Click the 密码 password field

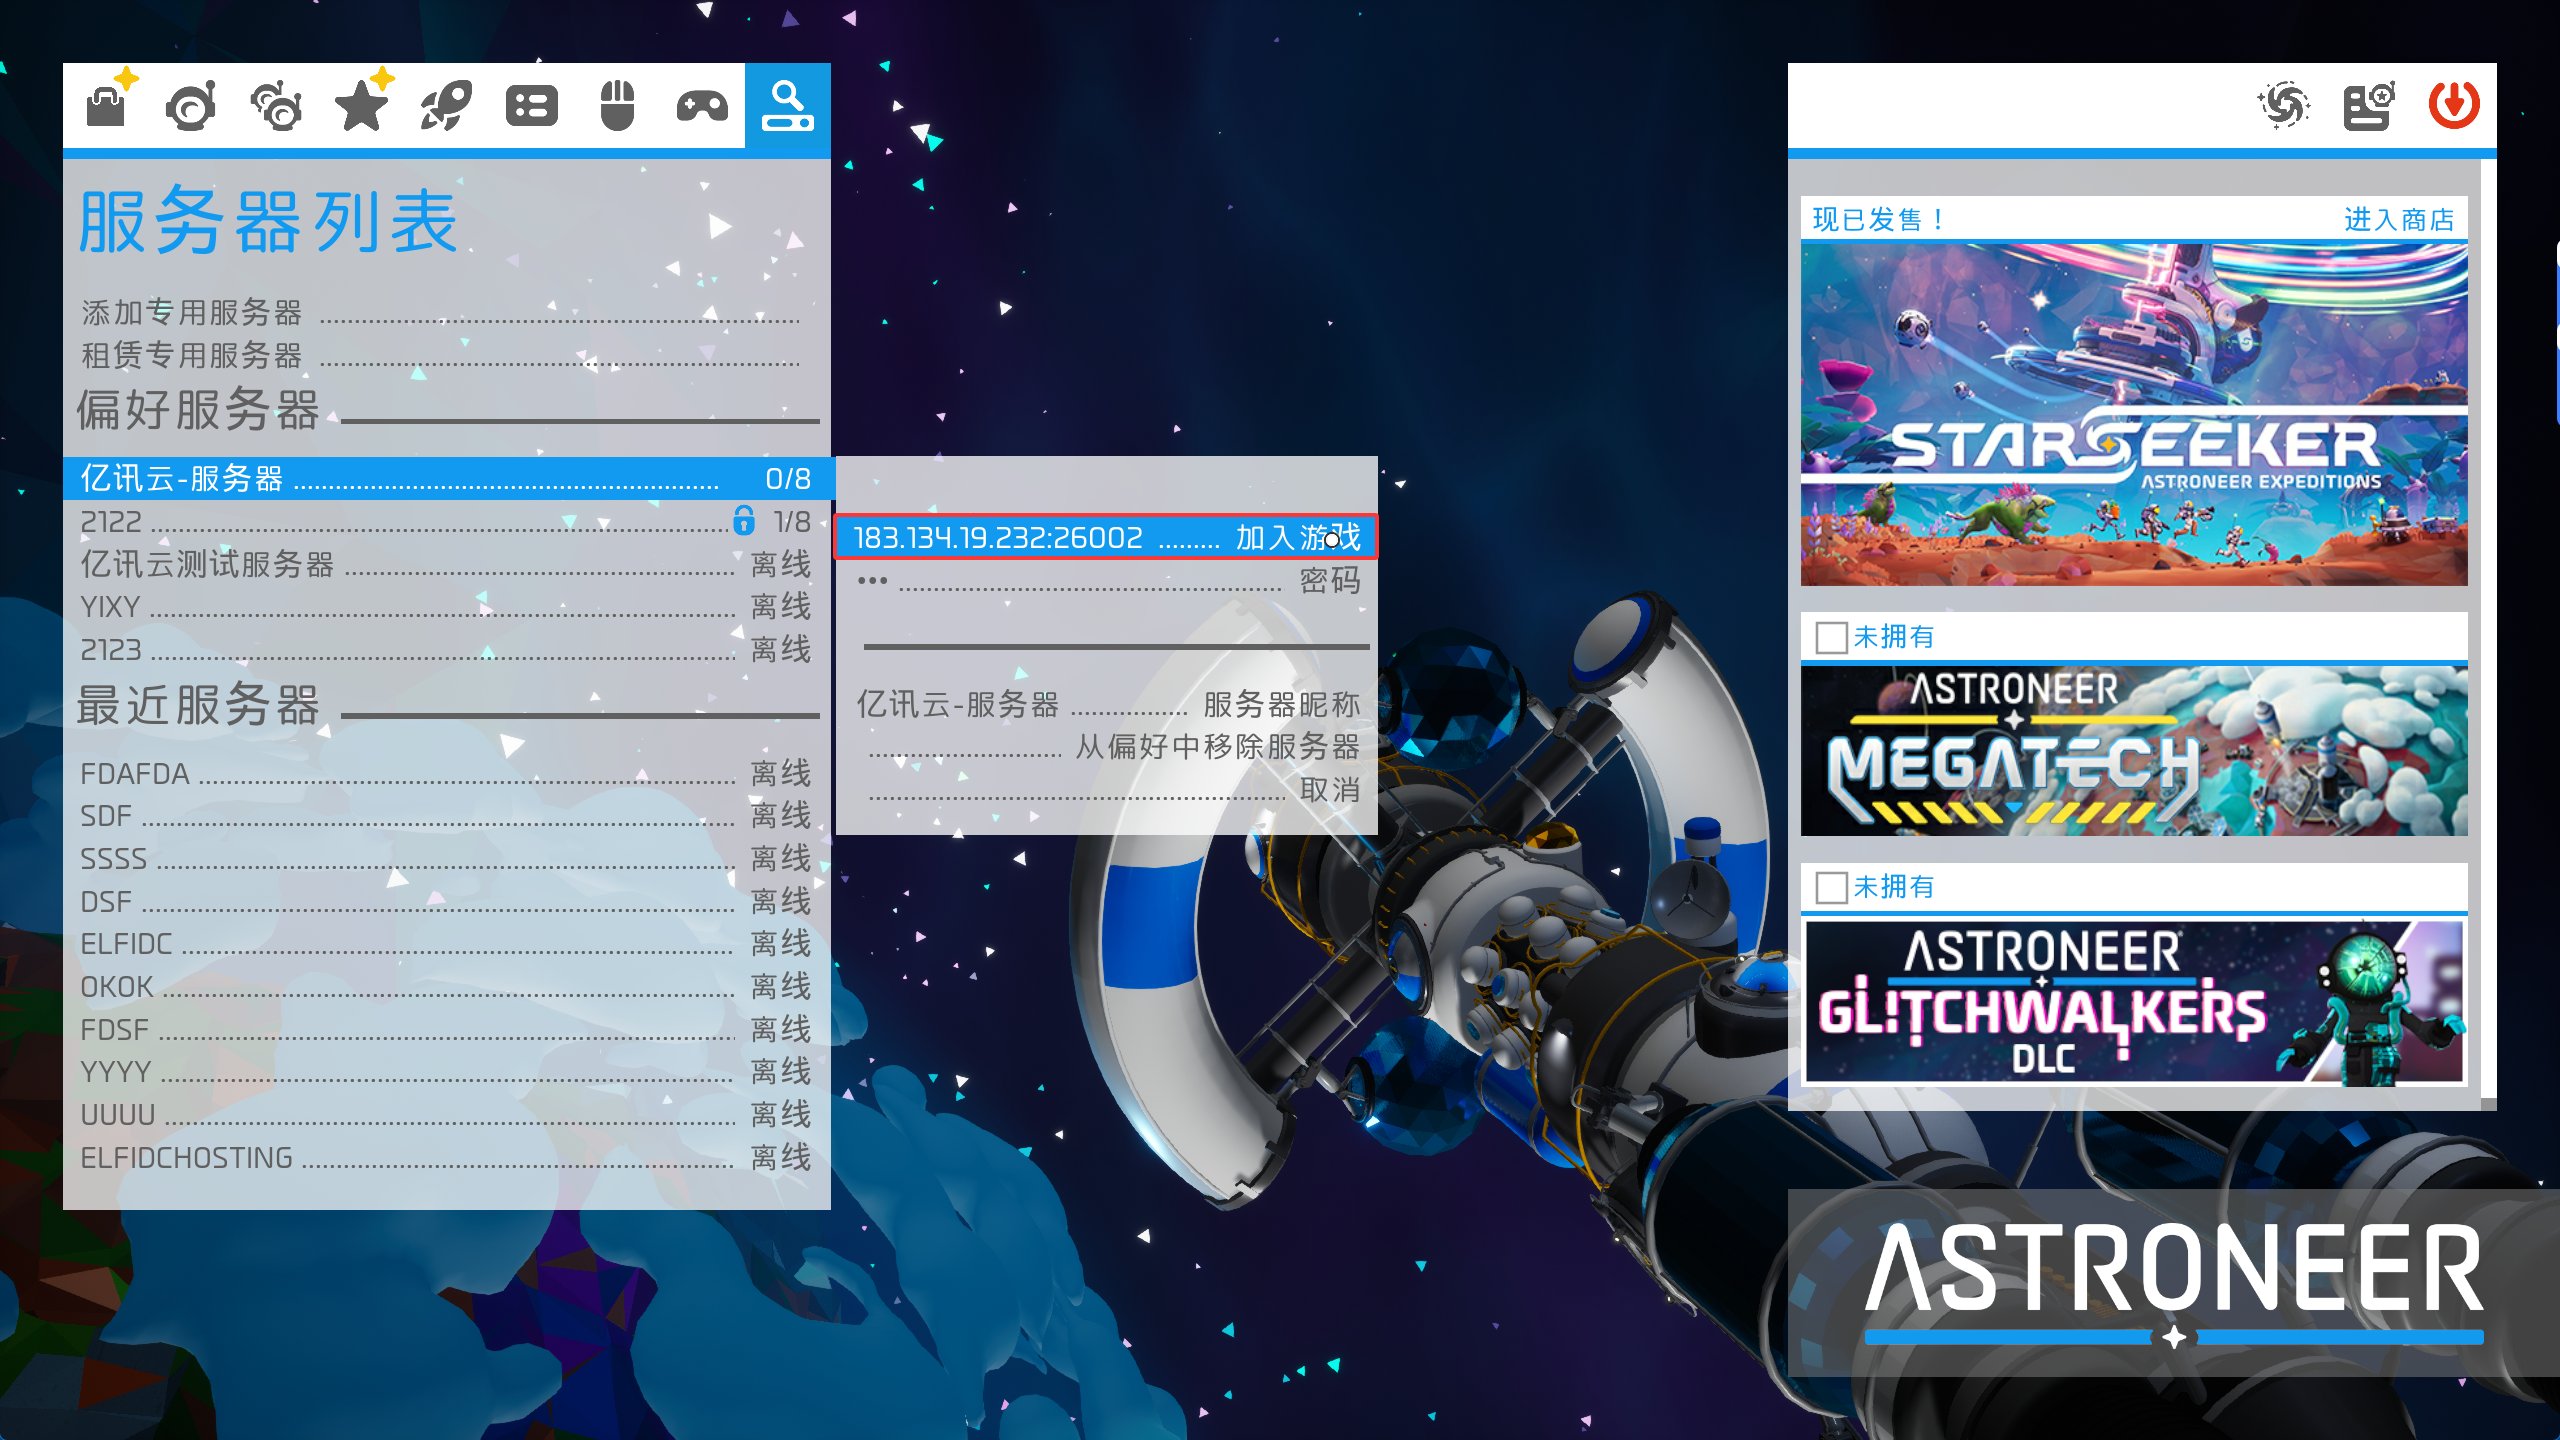(1106, 581)
